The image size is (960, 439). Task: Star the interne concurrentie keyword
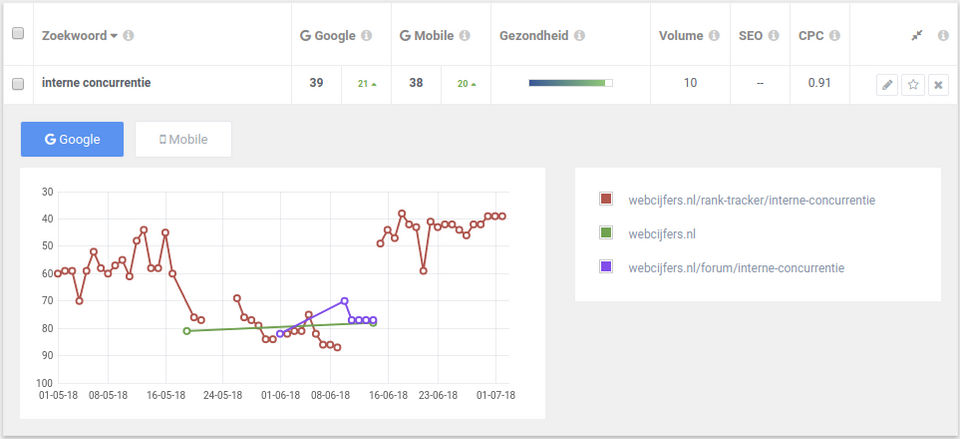pyautogui.click(x=913, y=85)
